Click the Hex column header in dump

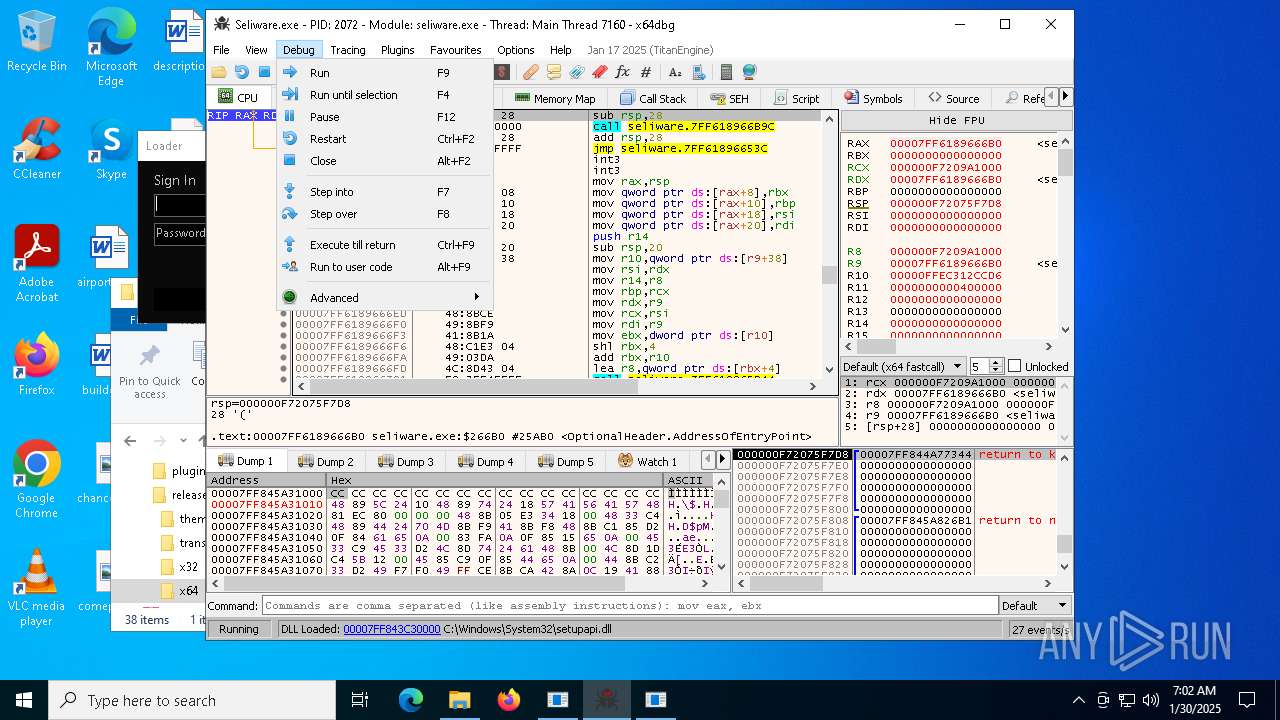(496, 480)
